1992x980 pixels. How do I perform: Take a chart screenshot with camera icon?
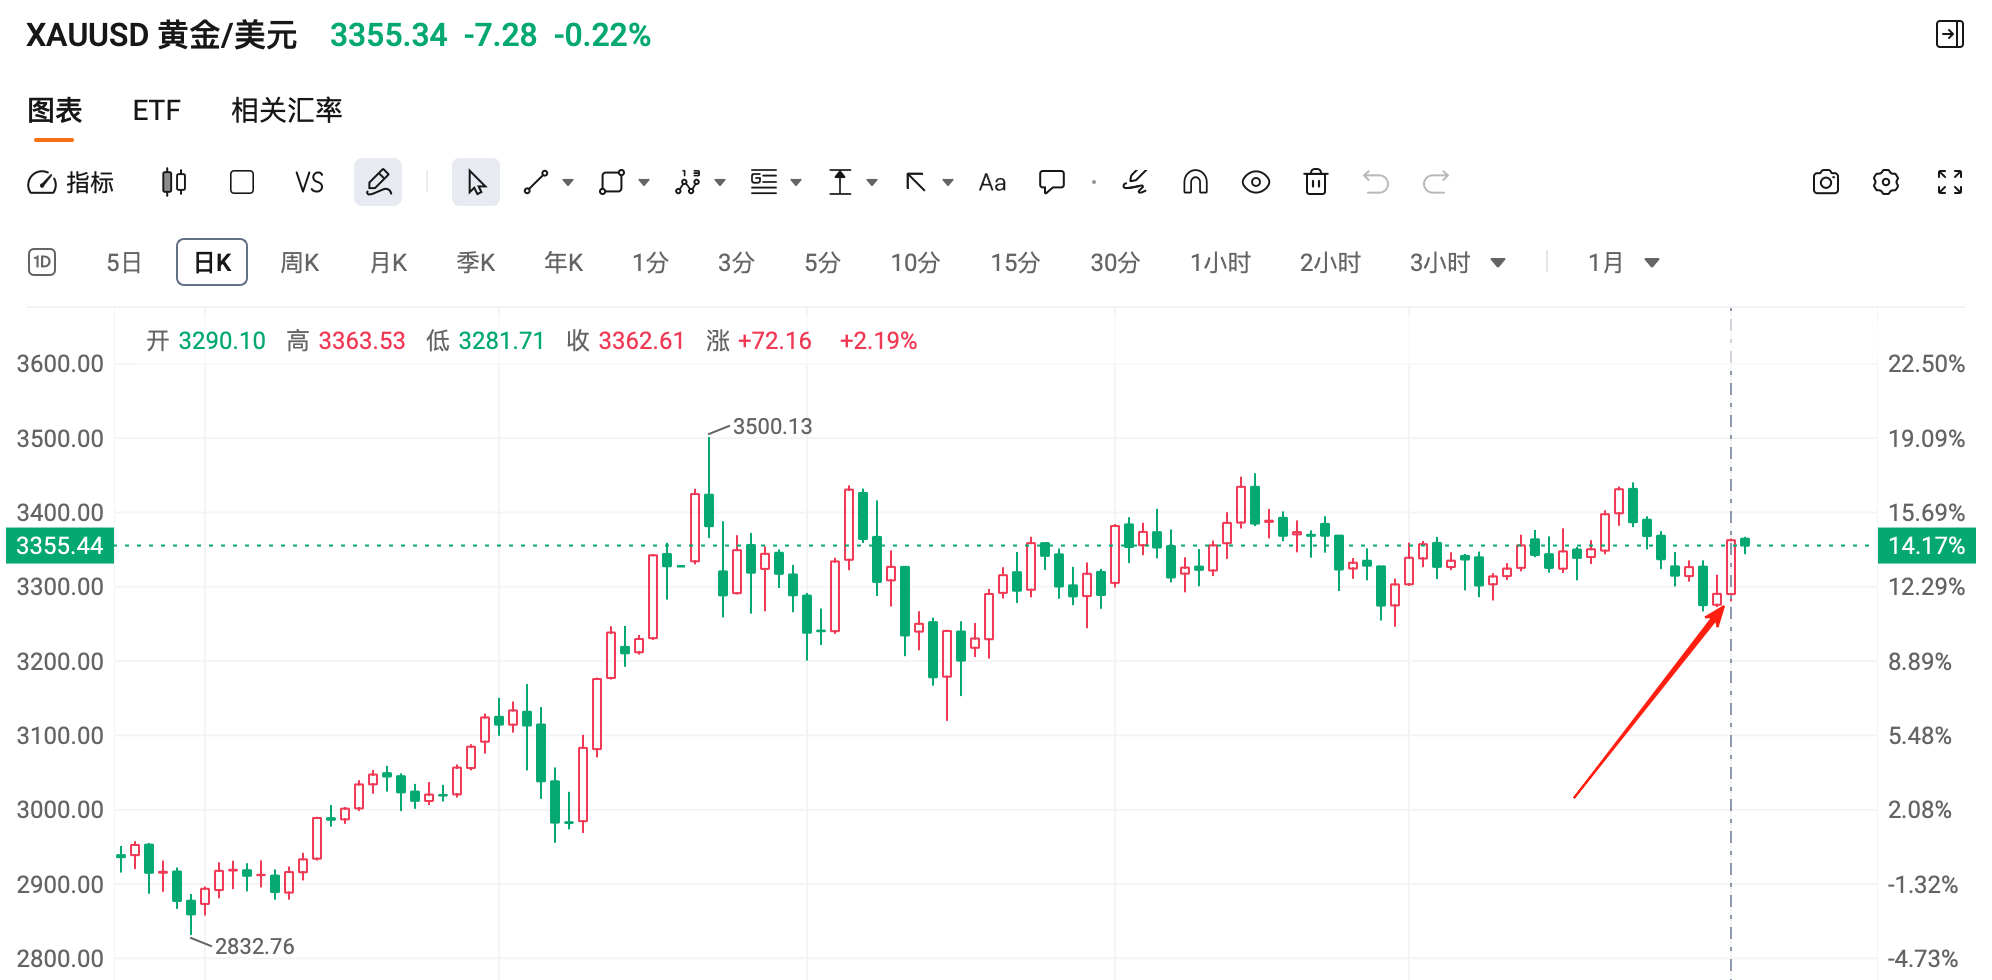[x=1826, y=182]
